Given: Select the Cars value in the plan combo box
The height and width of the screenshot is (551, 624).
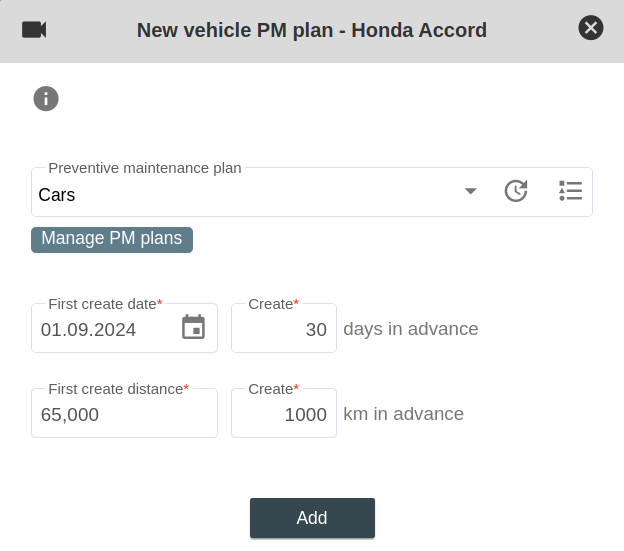Looking at the screenshot, I should [x=240, y=195].
